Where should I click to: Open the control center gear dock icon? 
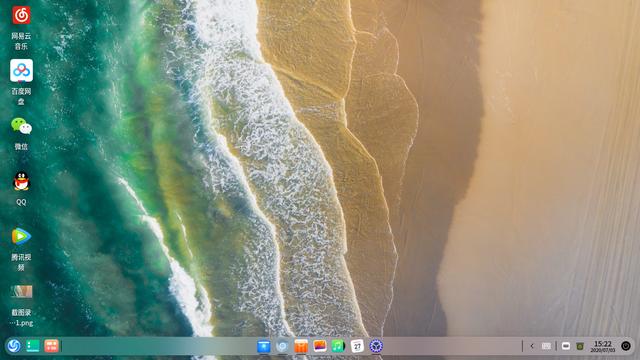coord(376,347)
